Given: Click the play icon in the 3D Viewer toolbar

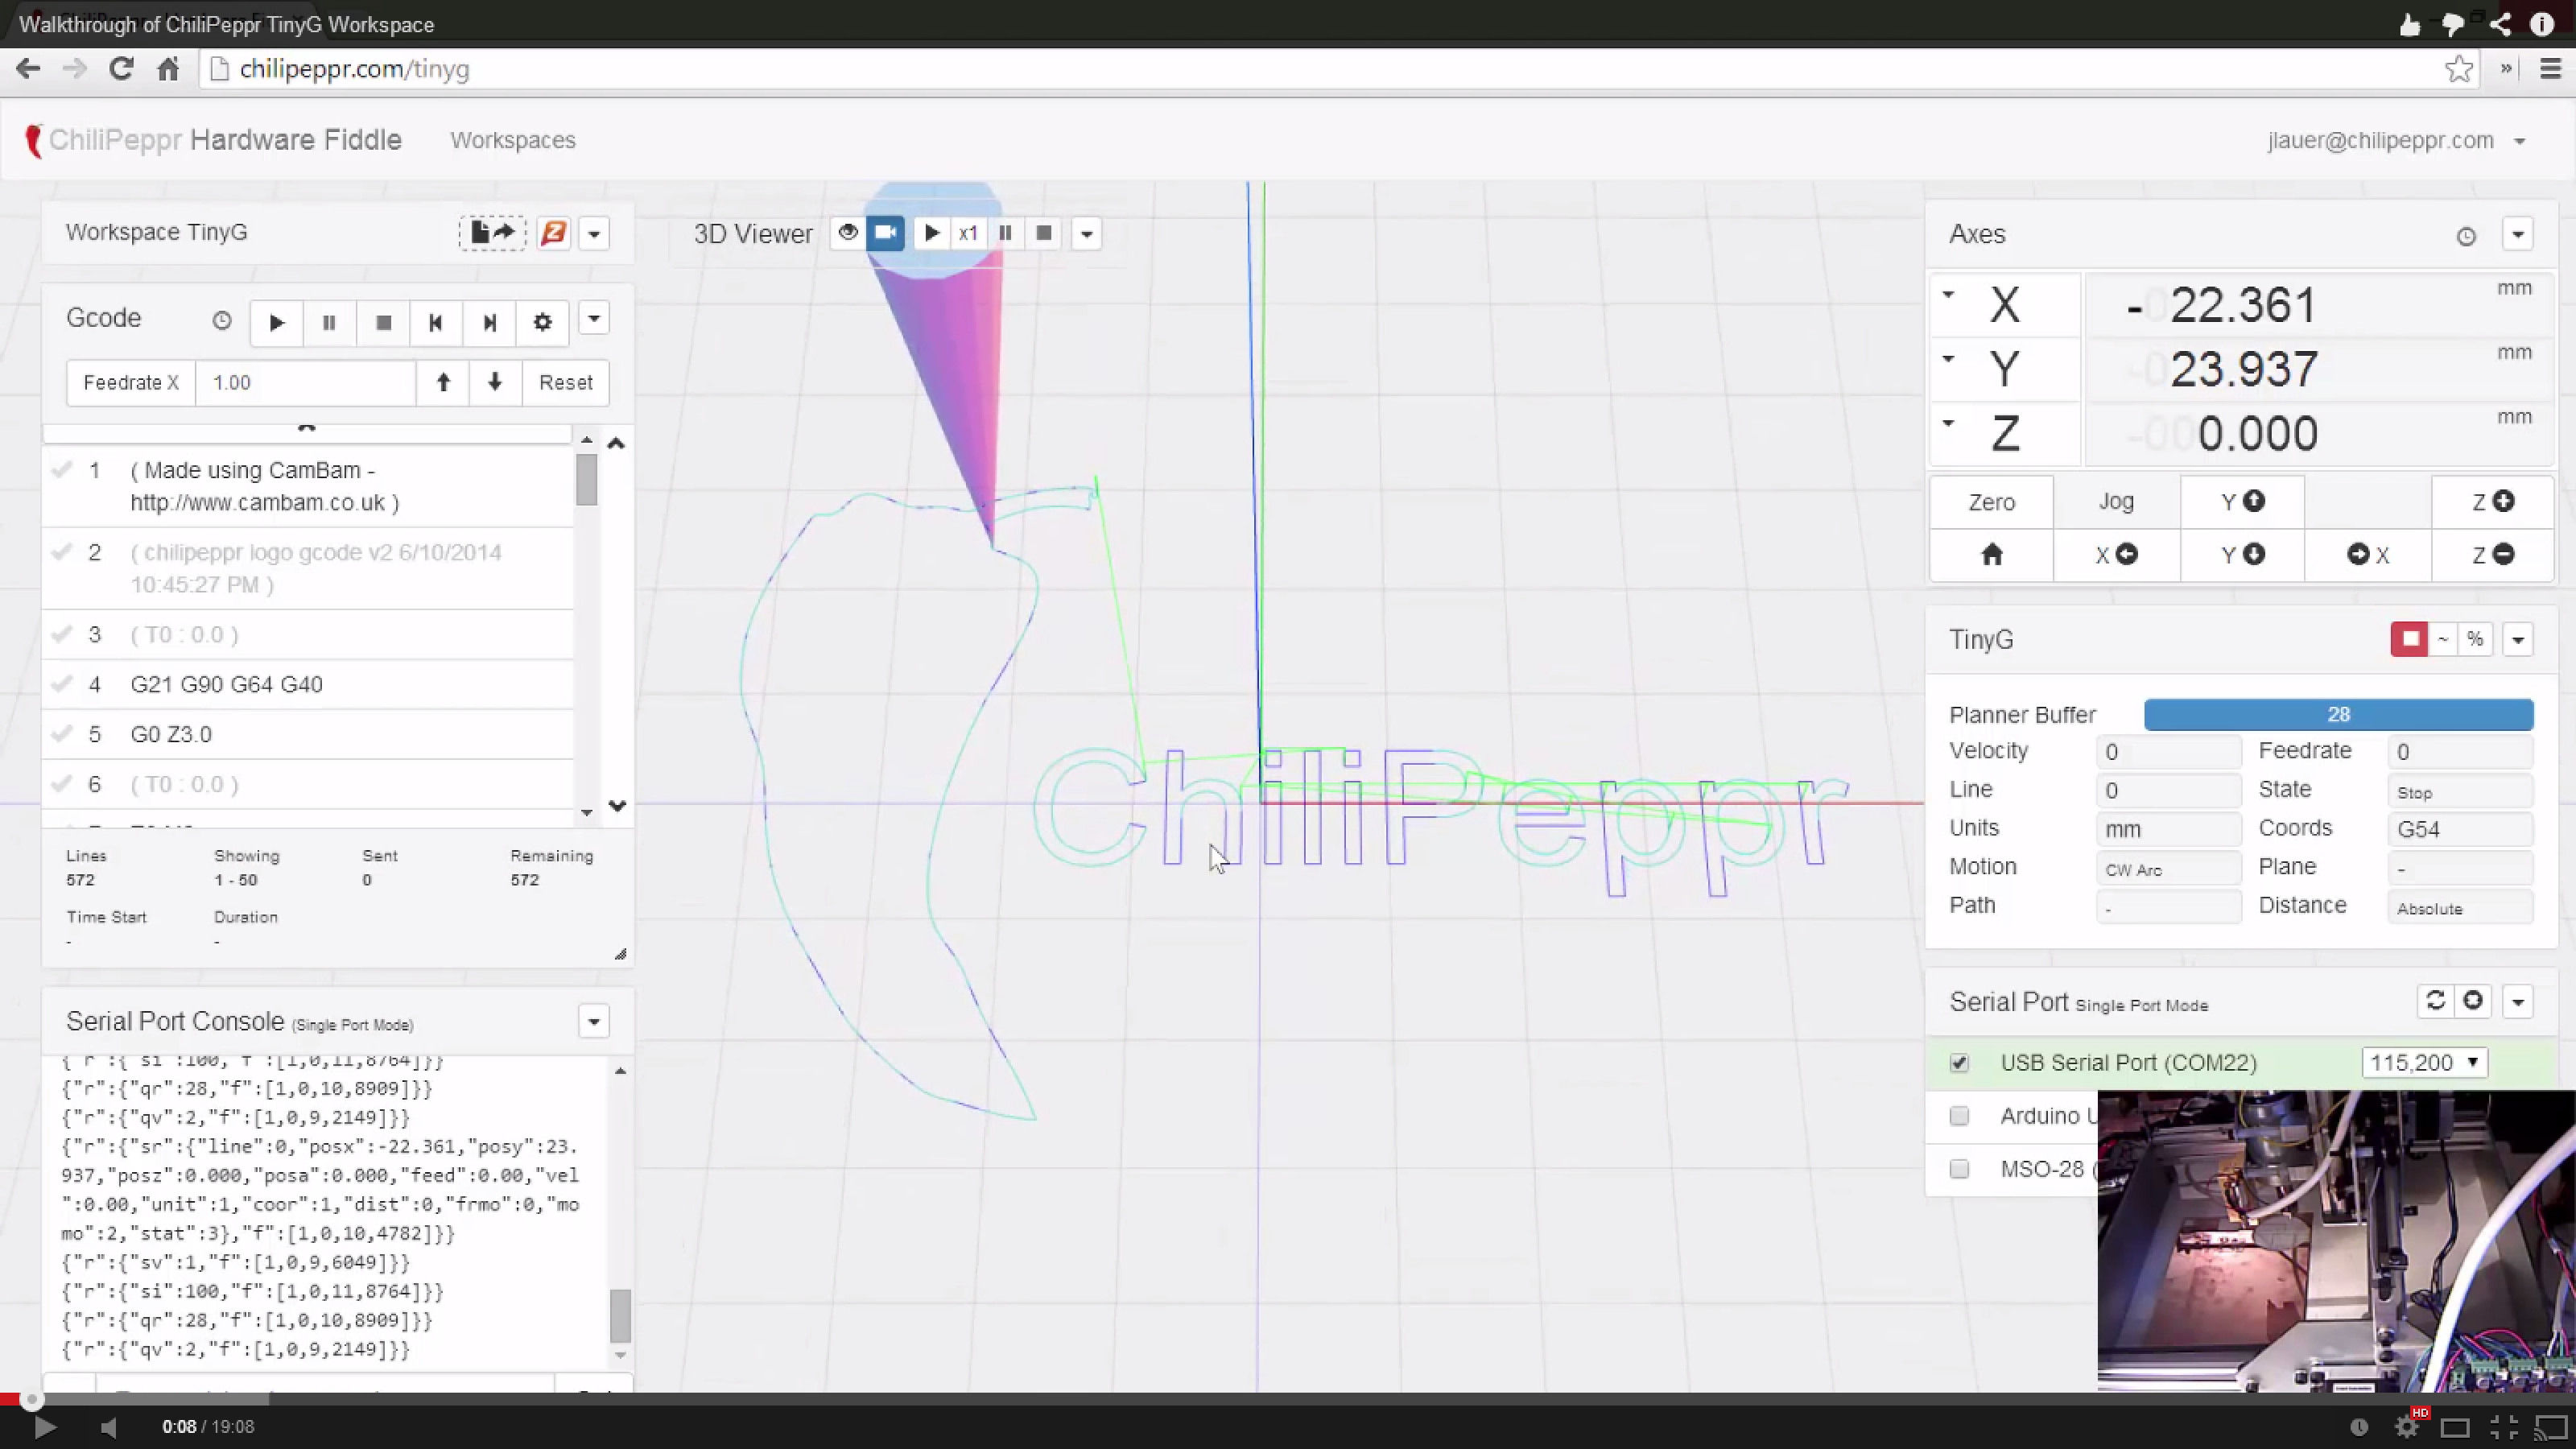Looking at the screenshot, I should pos(931,232).
